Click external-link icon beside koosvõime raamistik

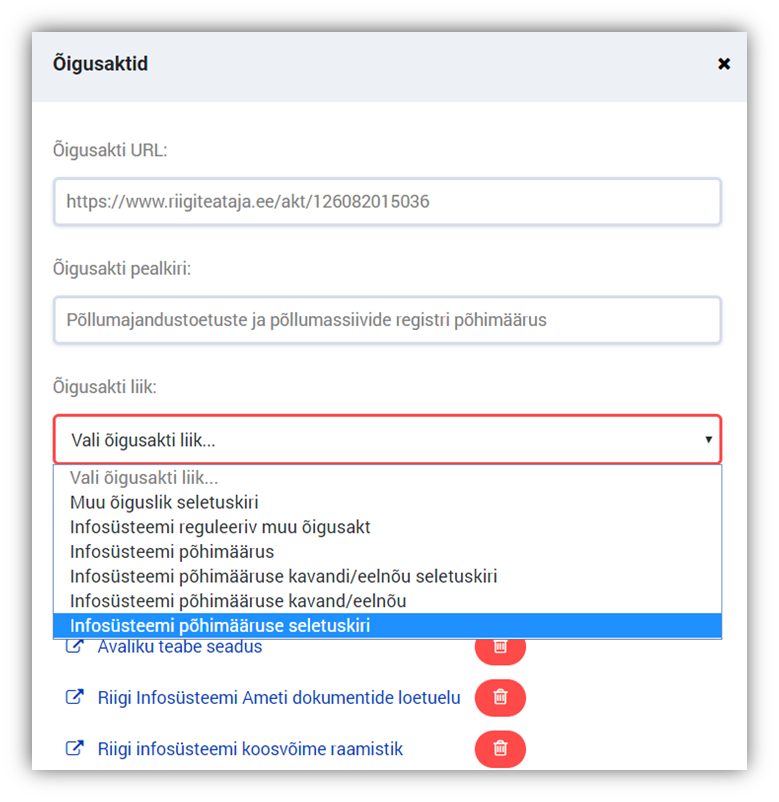[74, 748]
